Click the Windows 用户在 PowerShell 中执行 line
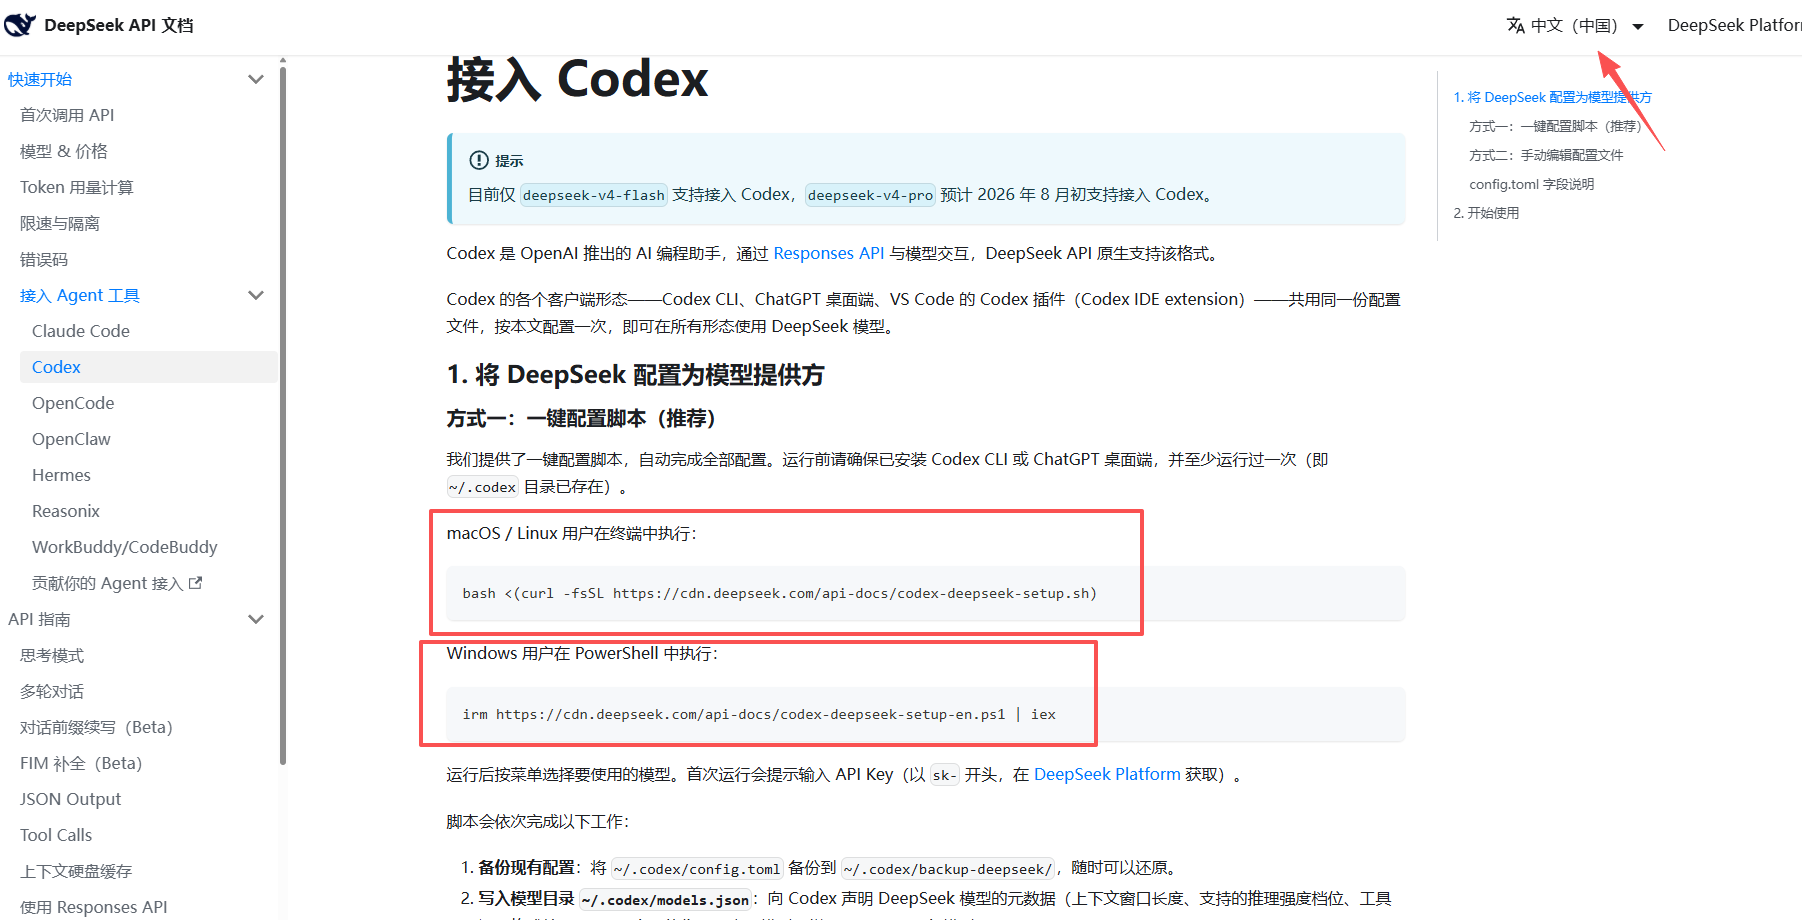 pyautogui.click(x=583, y=653)
